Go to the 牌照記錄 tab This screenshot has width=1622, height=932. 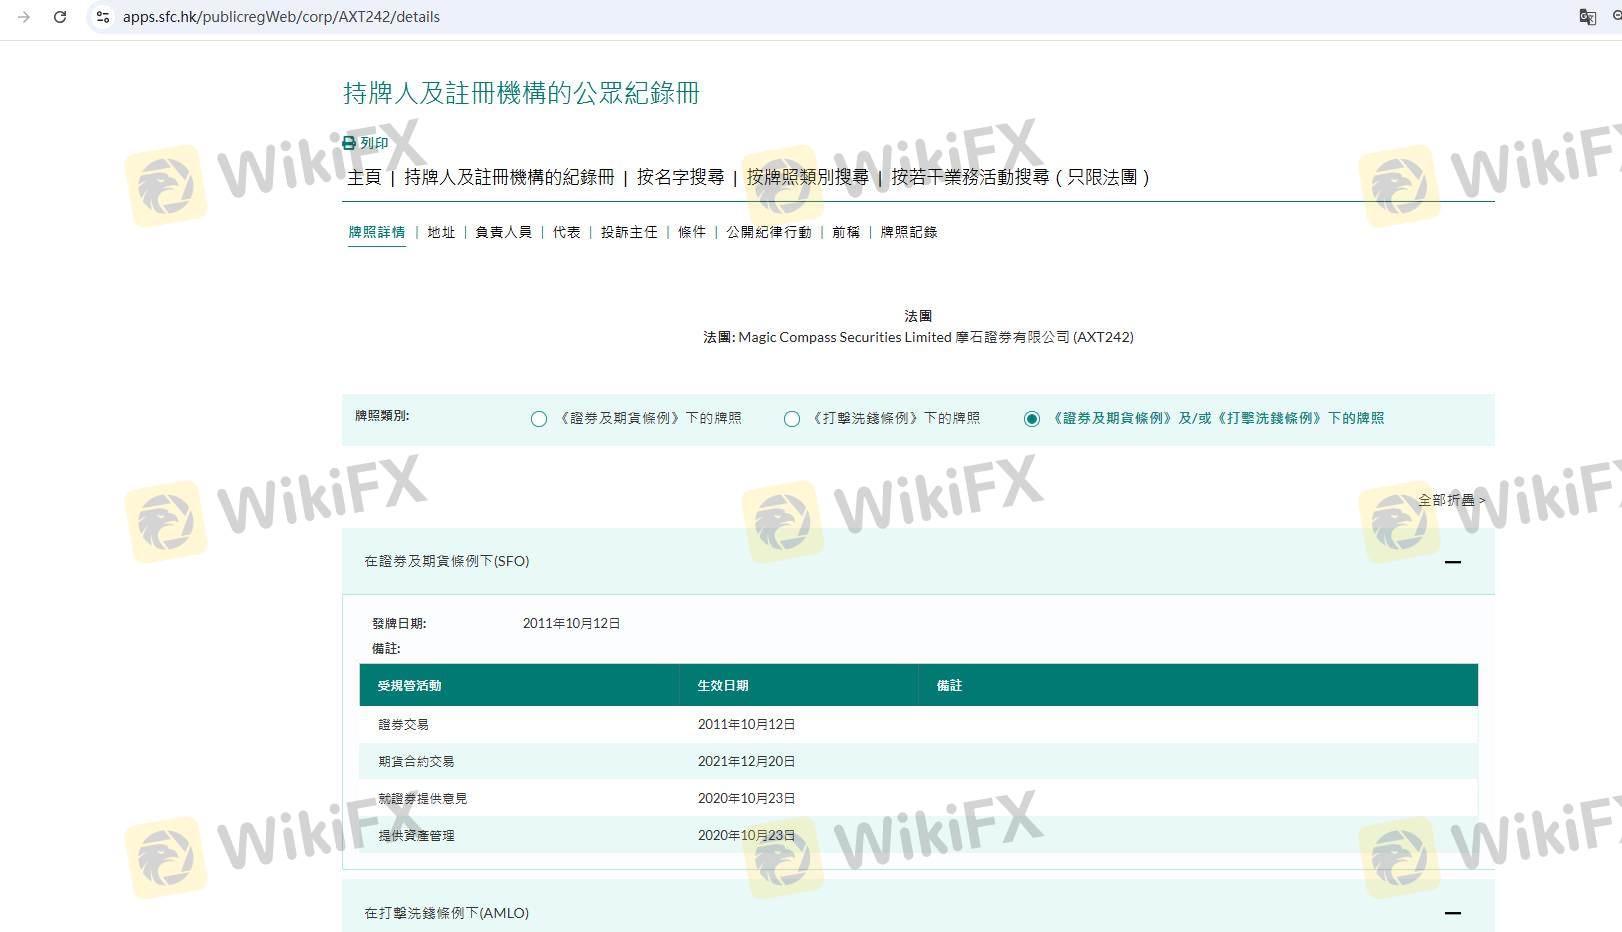tap(908, 232)
